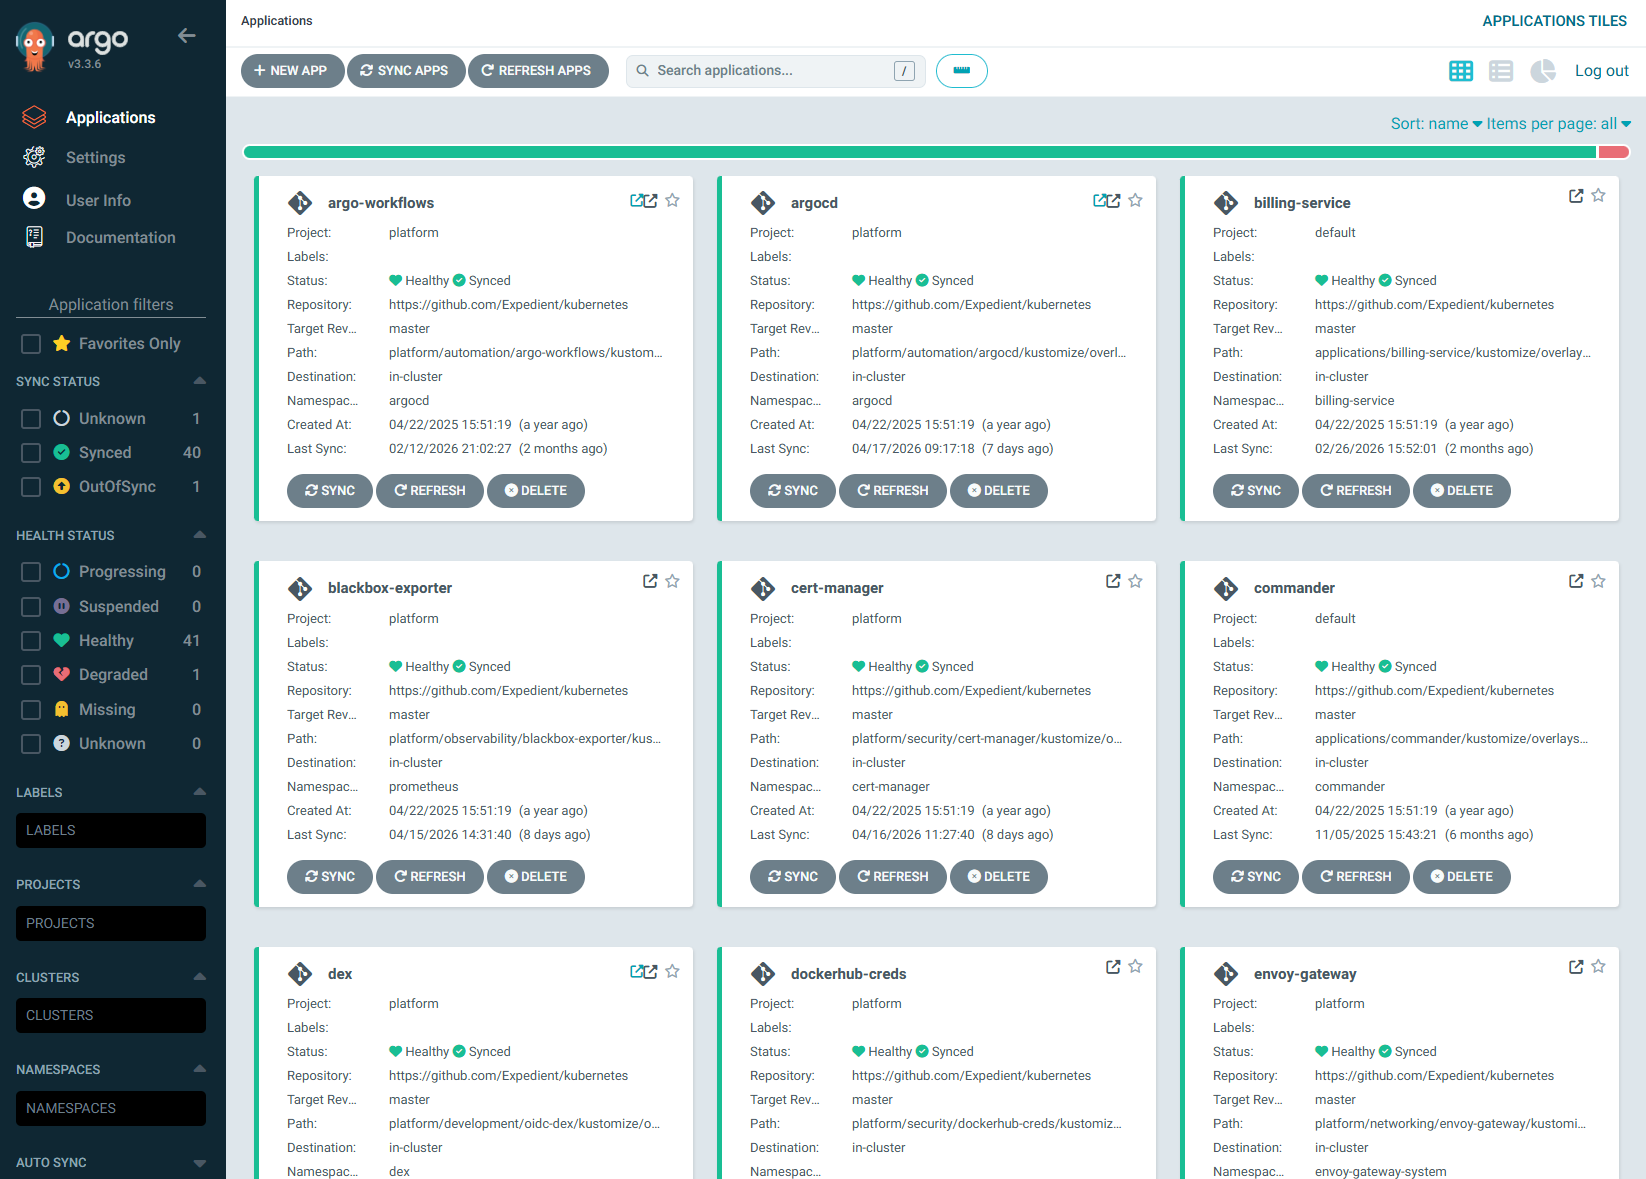Go to User Info page
This screenshot has width=1646, height=1179.
tap(98, 200)
